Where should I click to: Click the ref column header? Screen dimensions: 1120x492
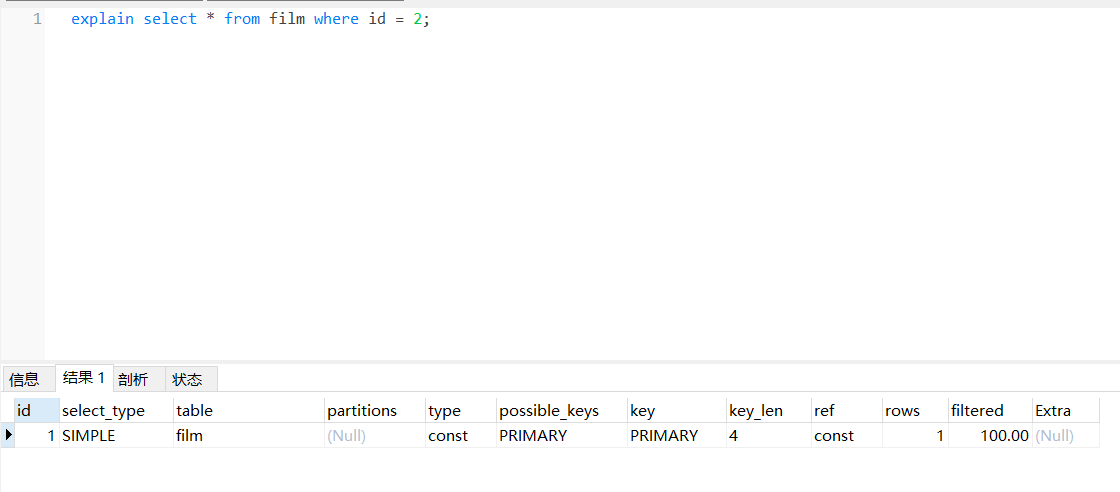pos(846,411)
